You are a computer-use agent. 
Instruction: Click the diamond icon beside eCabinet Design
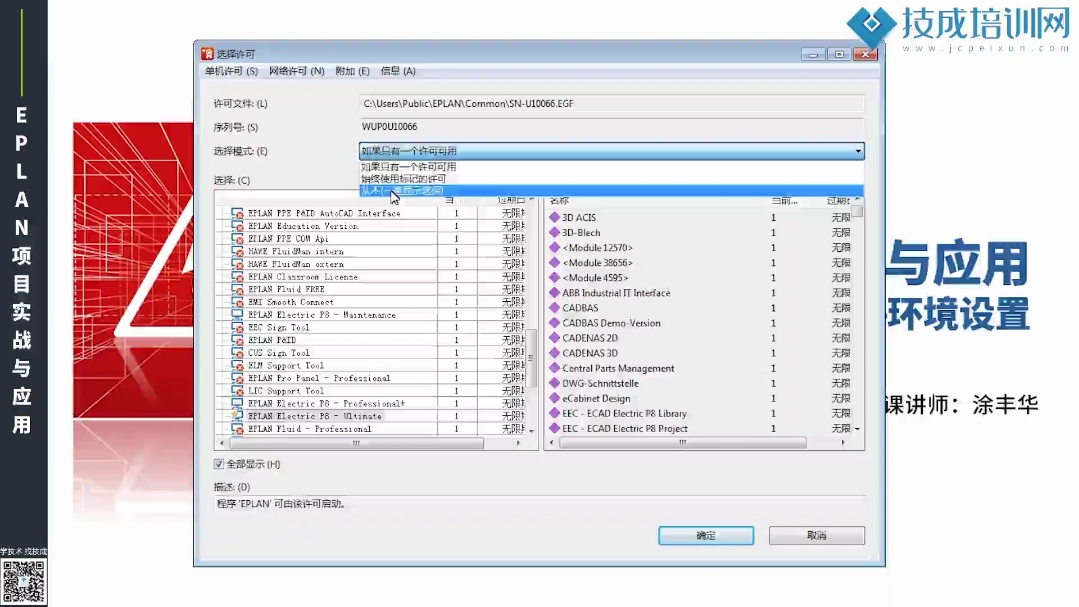pyautogui.click(x=554, y=398)
